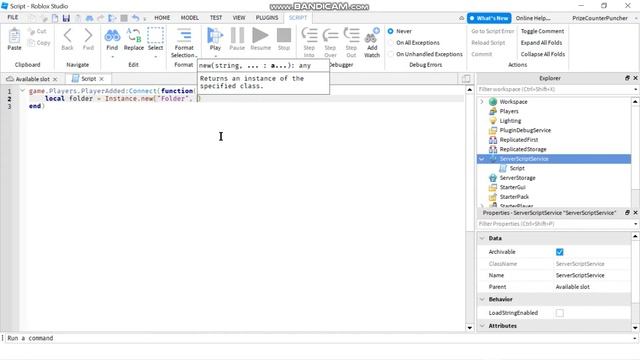Click Step Into debugger icon
Screen dimensions: 640x360
point(309,36)
